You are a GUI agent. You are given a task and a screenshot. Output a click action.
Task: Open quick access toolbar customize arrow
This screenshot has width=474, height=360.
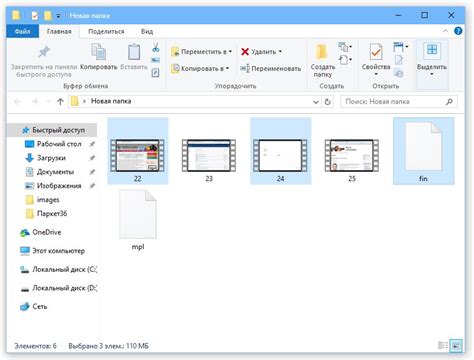[58, 16]
